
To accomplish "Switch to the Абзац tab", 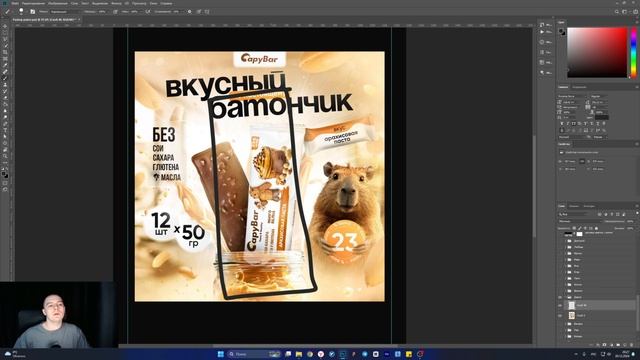I will tap(579, 87).
